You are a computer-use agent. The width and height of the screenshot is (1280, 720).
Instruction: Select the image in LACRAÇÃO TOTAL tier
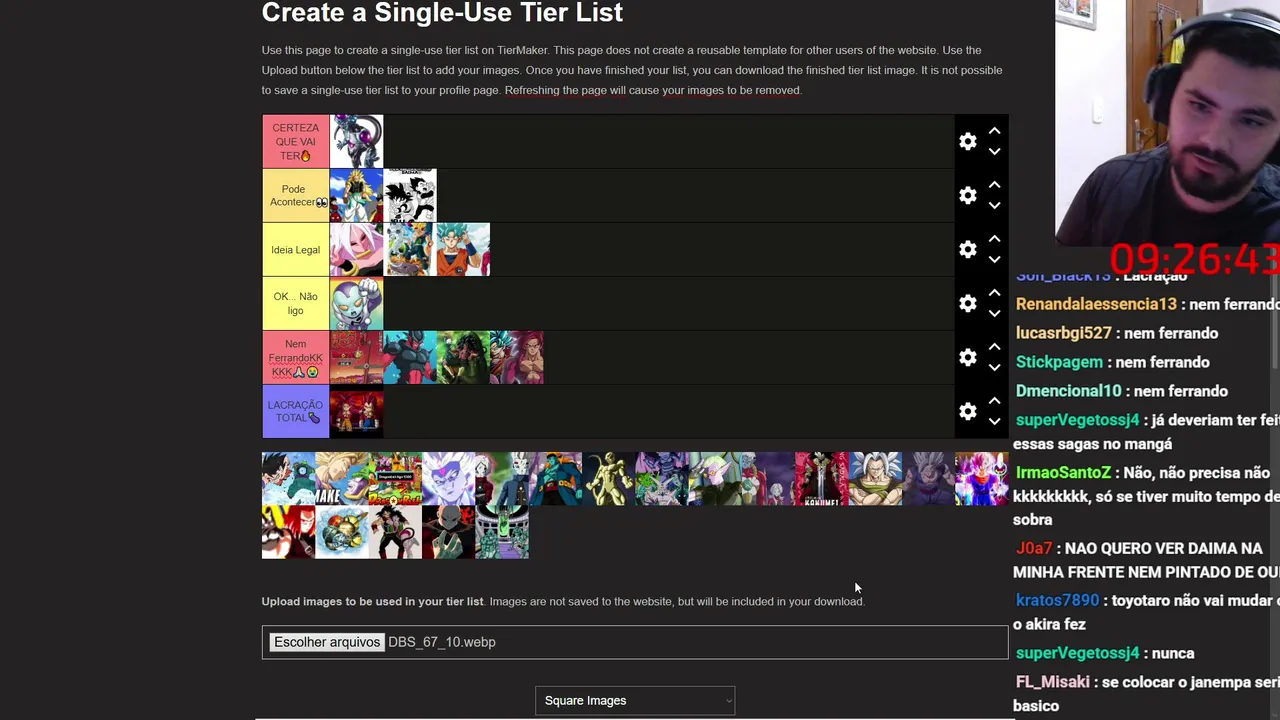[x=357, y=412]
